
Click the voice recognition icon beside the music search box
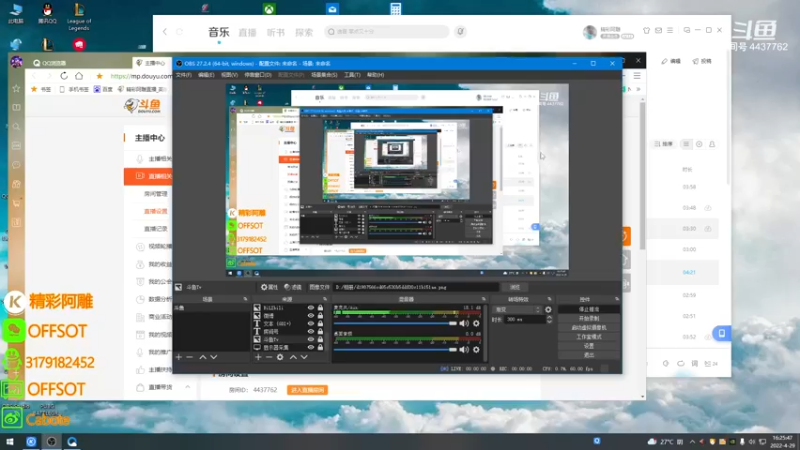coord(460,32)
